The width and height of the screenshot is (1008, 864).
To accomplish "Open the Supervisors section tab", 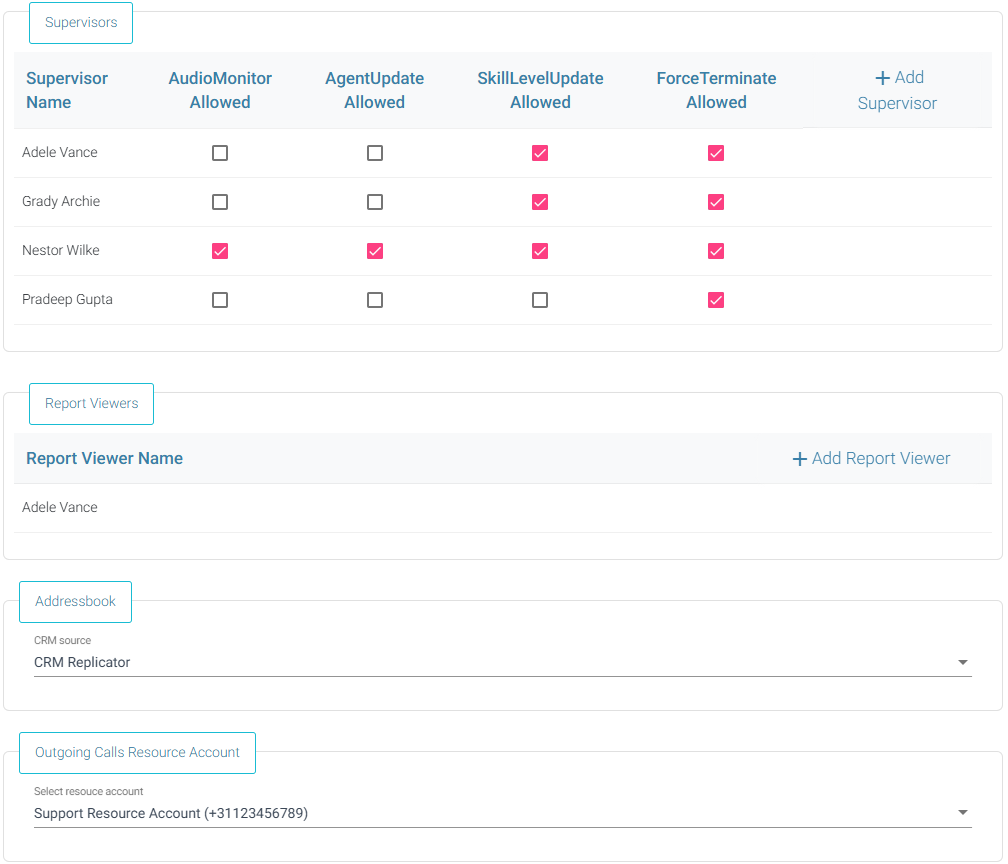I will (x=81, y=23).
